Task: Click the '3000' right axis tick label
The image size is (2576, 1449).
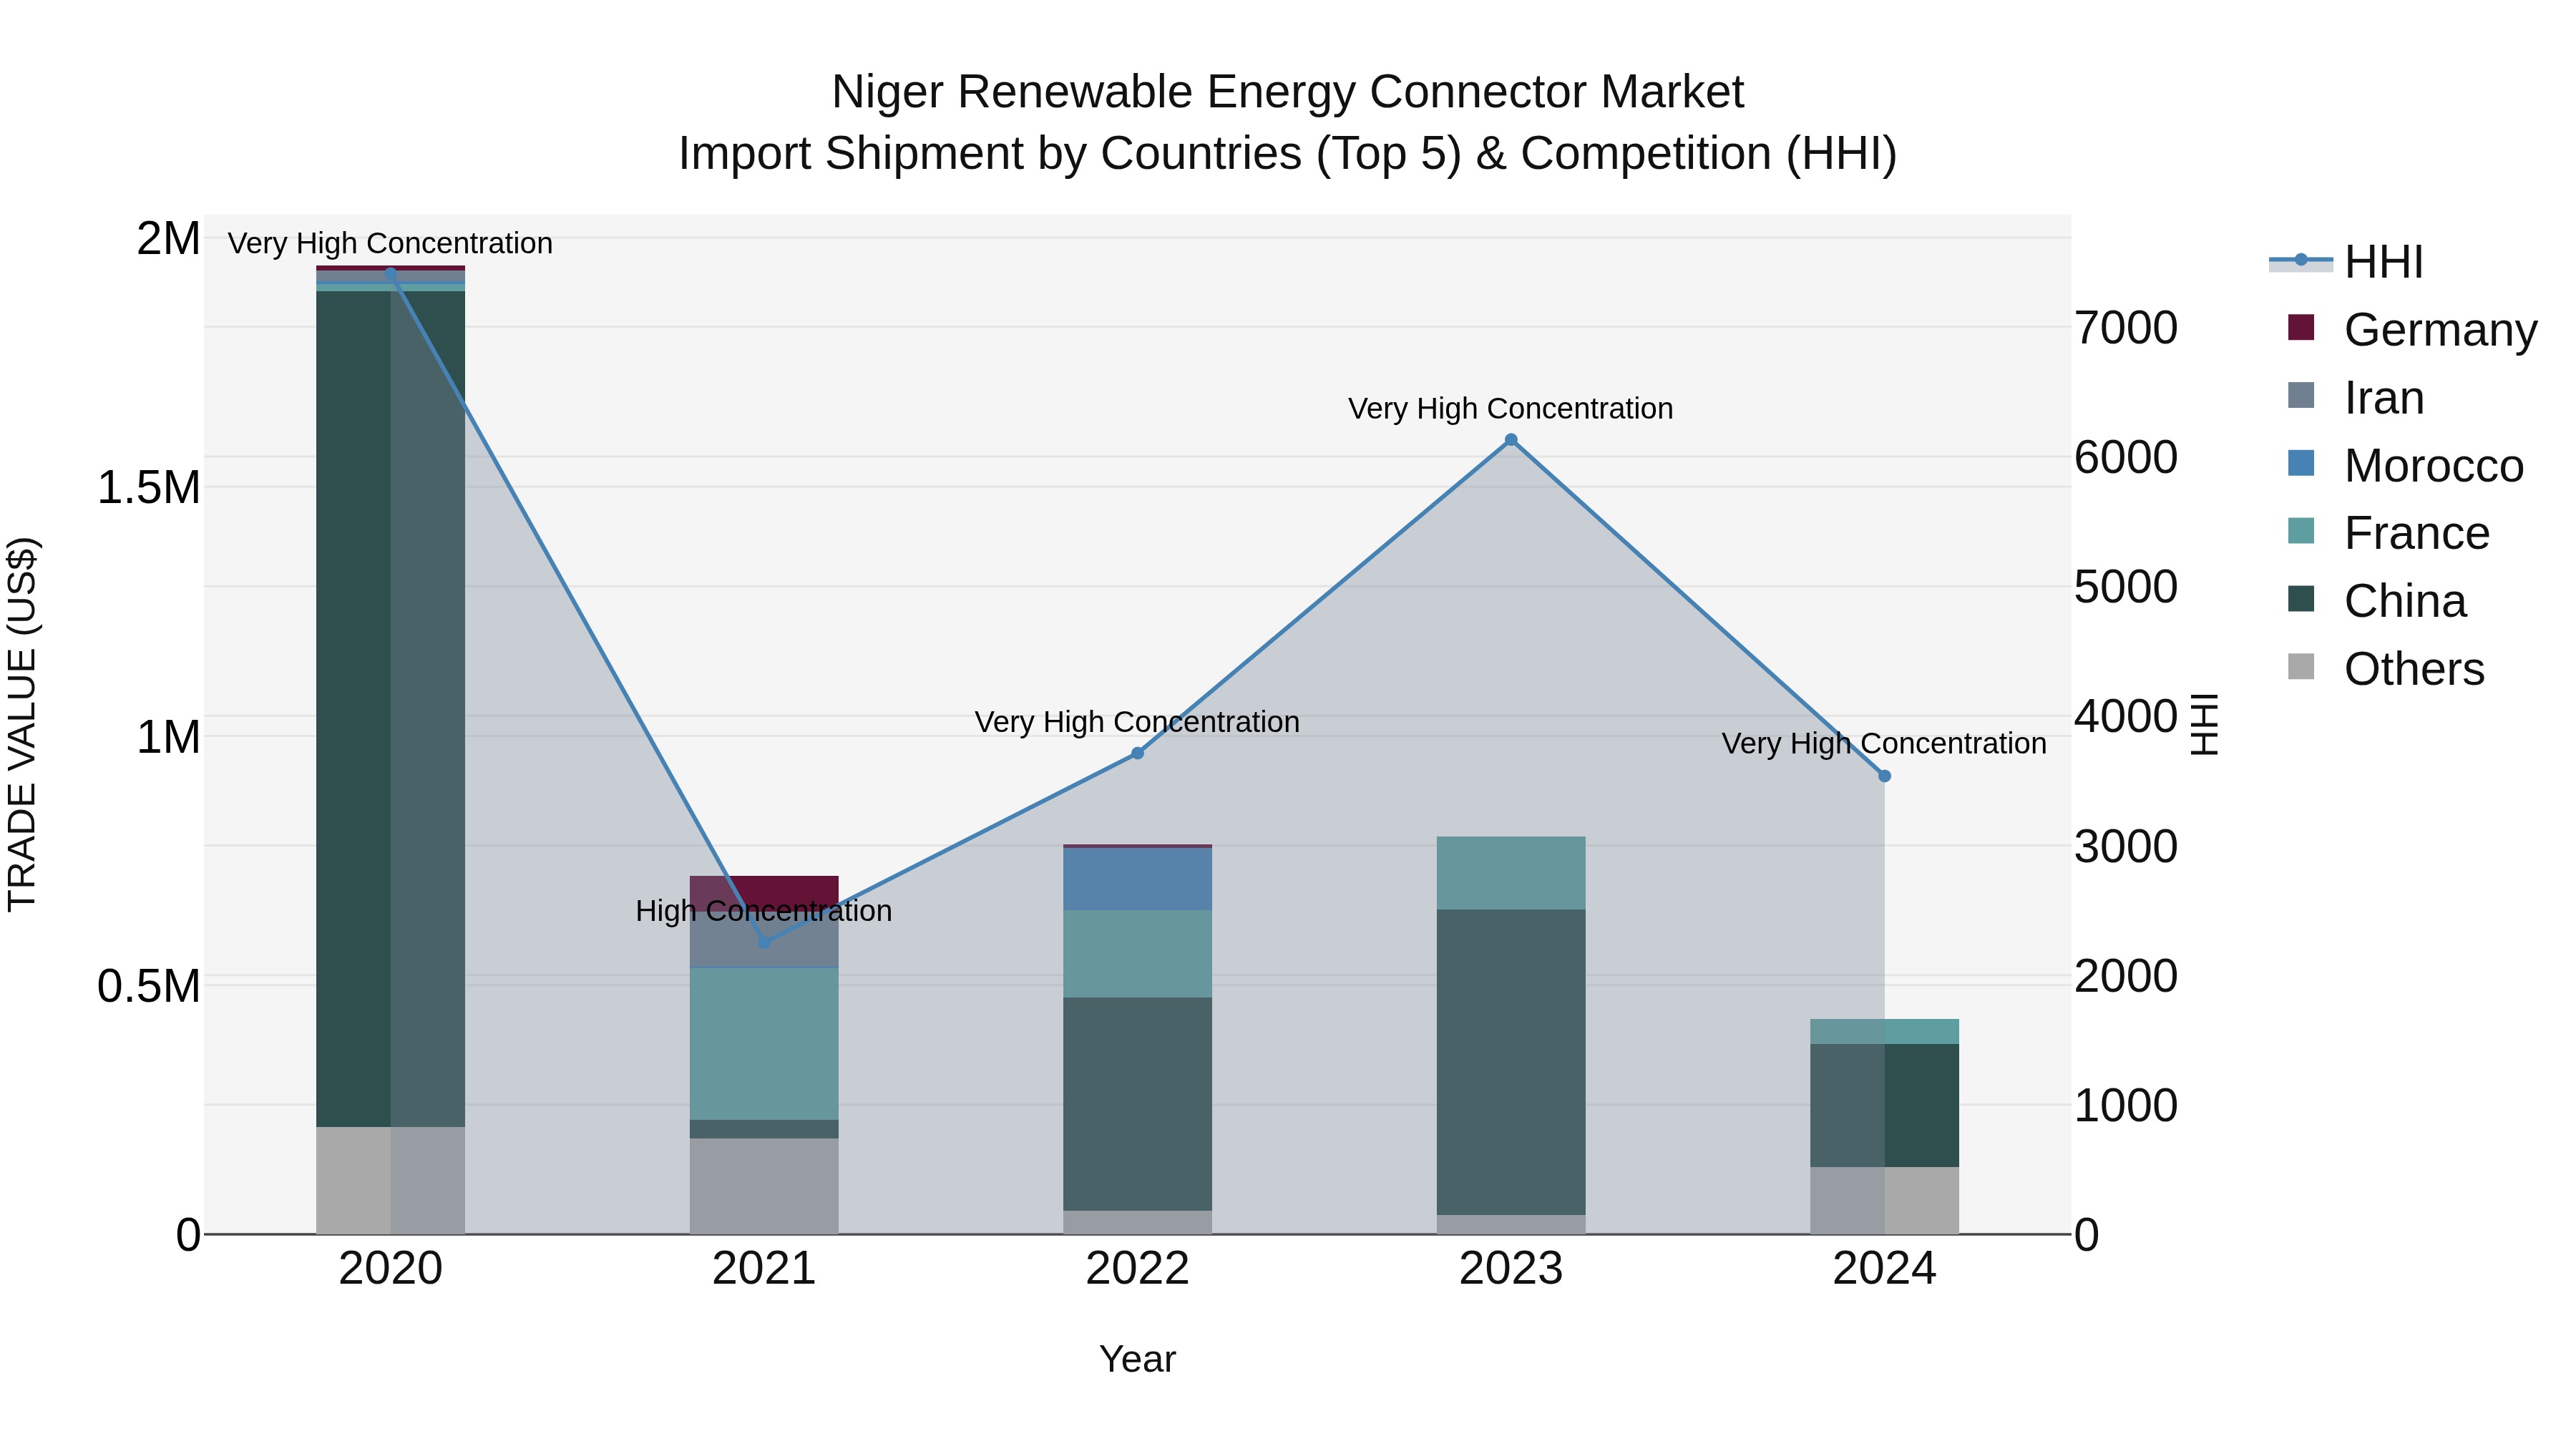Action: pyautogui.click(x=2127, y=846)
